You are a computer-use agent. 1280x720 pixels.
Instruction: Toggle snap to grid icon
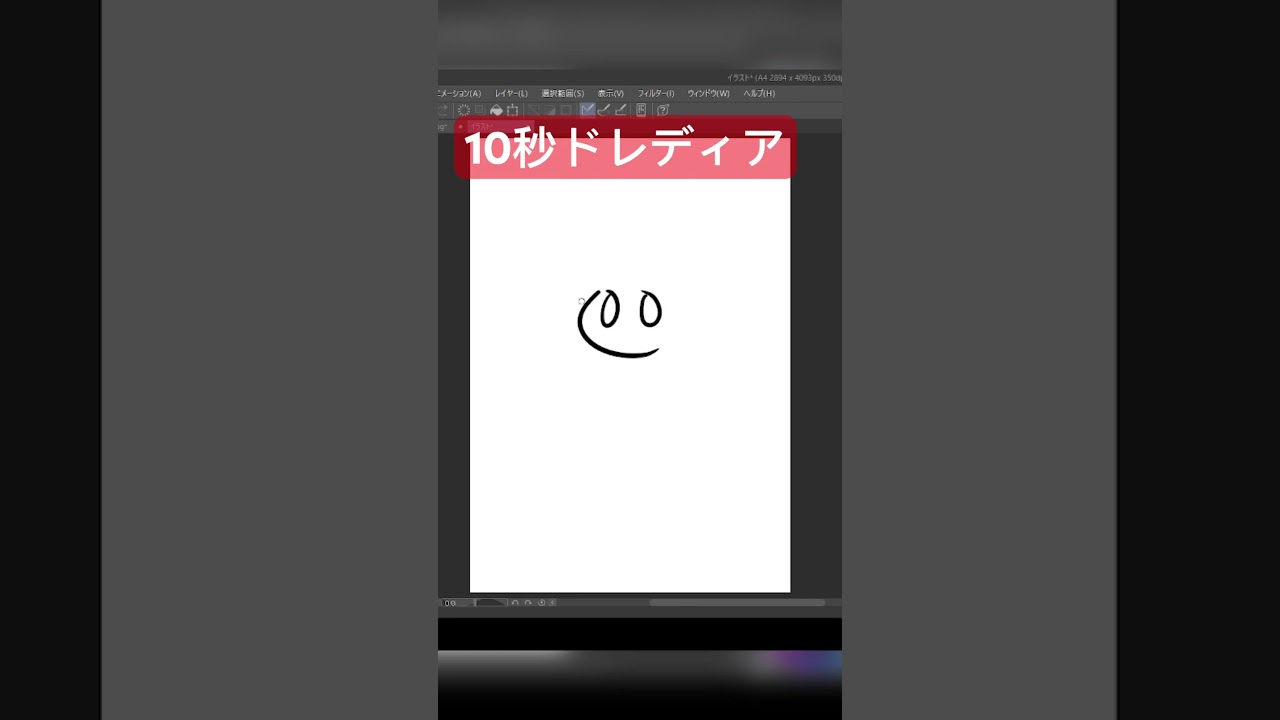[x=620, y=110]
